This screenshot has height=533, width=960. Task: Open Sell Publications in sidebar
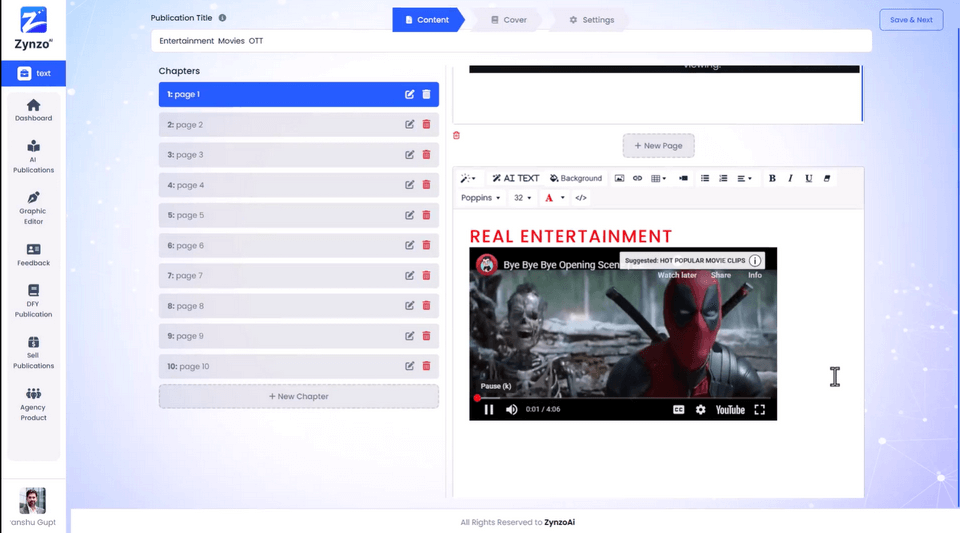pyautogui.click(x=33, y=352)
